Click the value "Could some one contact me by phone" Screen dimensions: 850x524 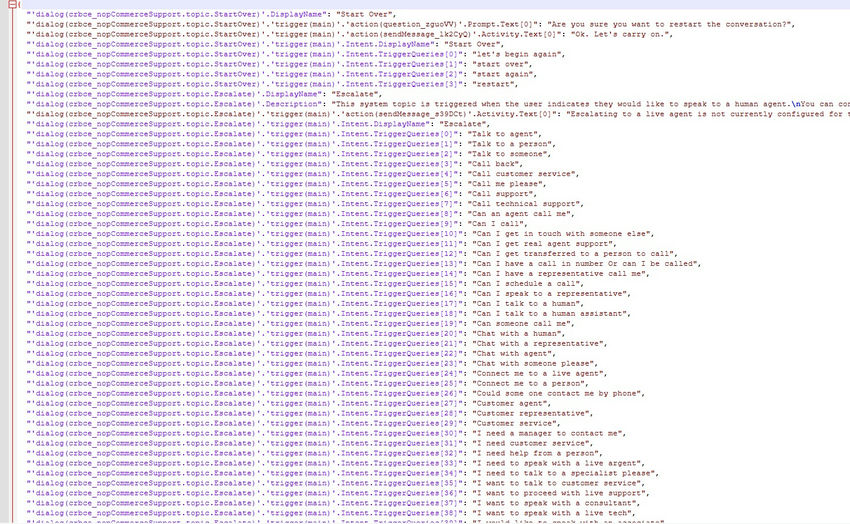[558, 393]
